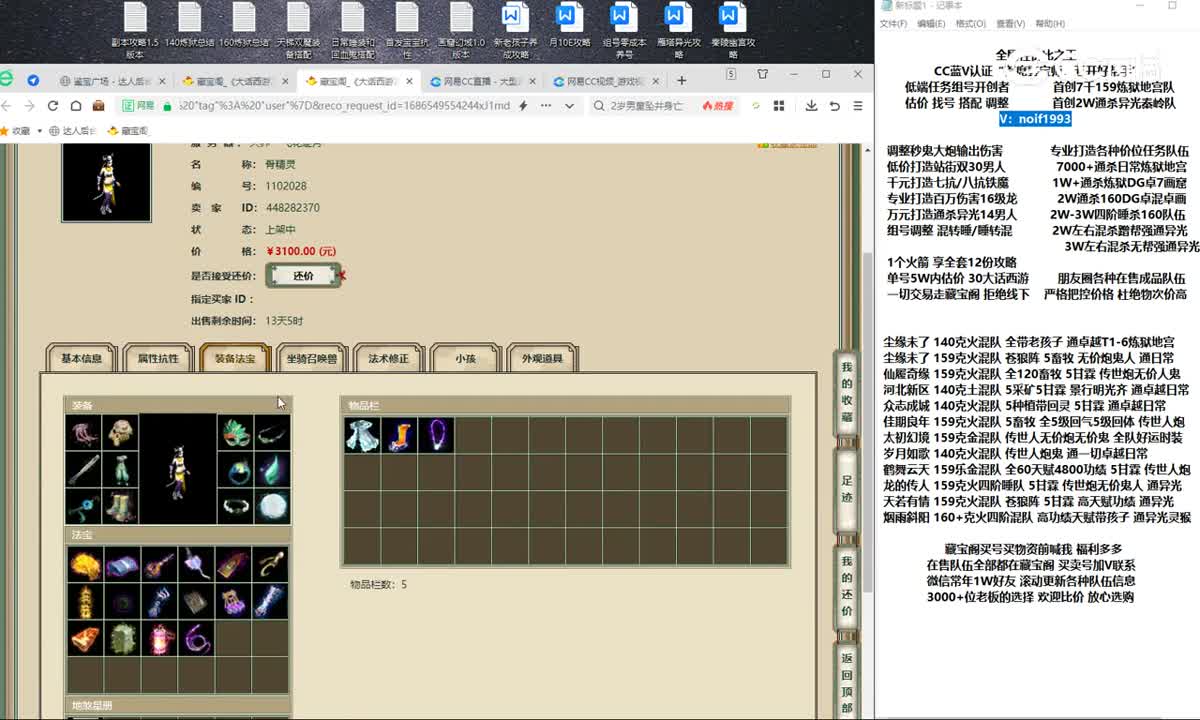Click the 返回顶部 side button

[847, 683]
